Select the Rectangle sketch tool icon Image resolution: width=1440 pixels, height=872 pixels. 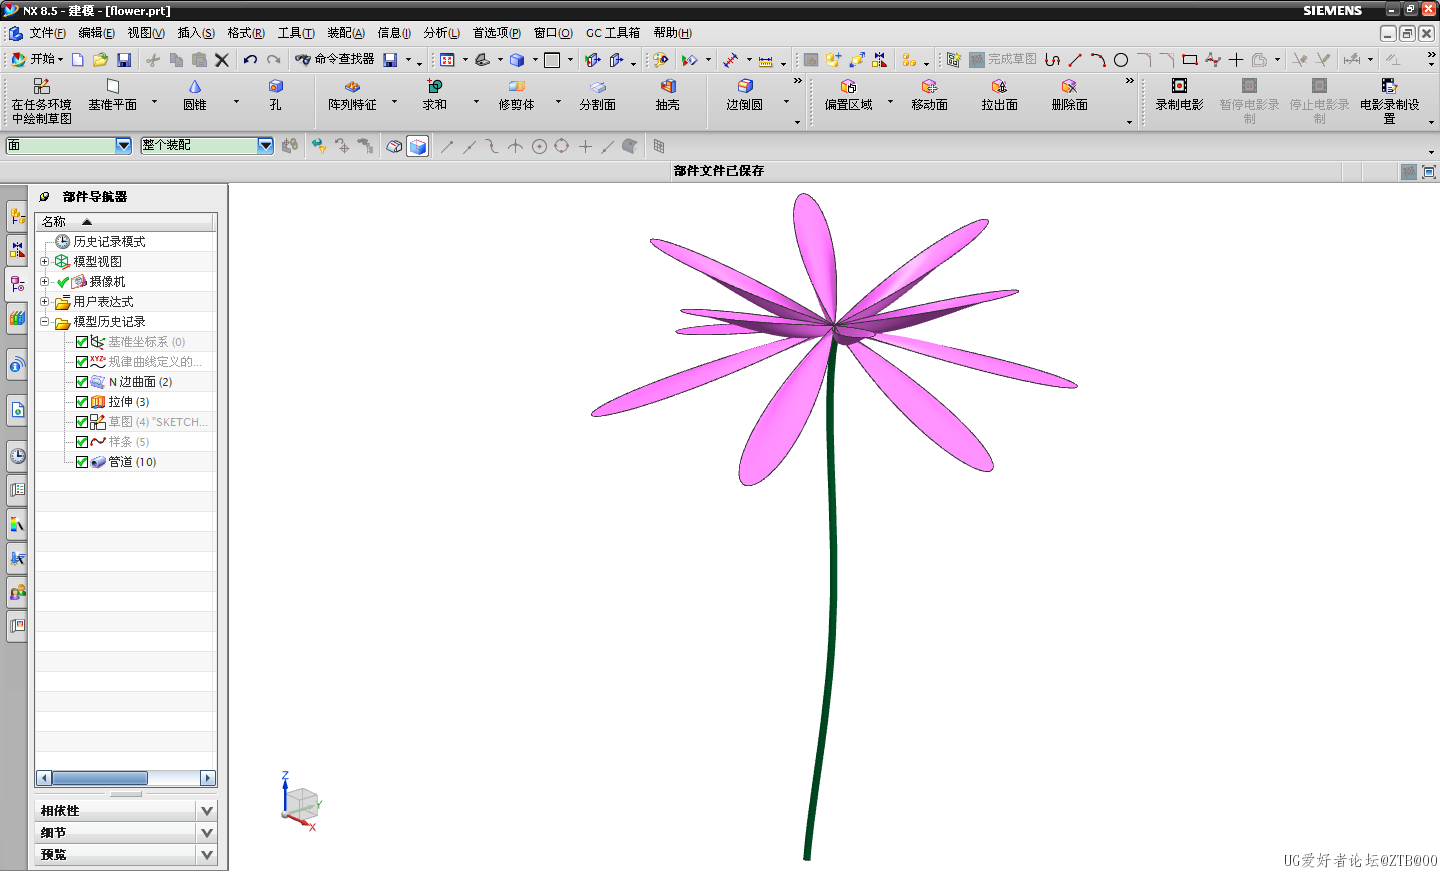[1190, 60]
